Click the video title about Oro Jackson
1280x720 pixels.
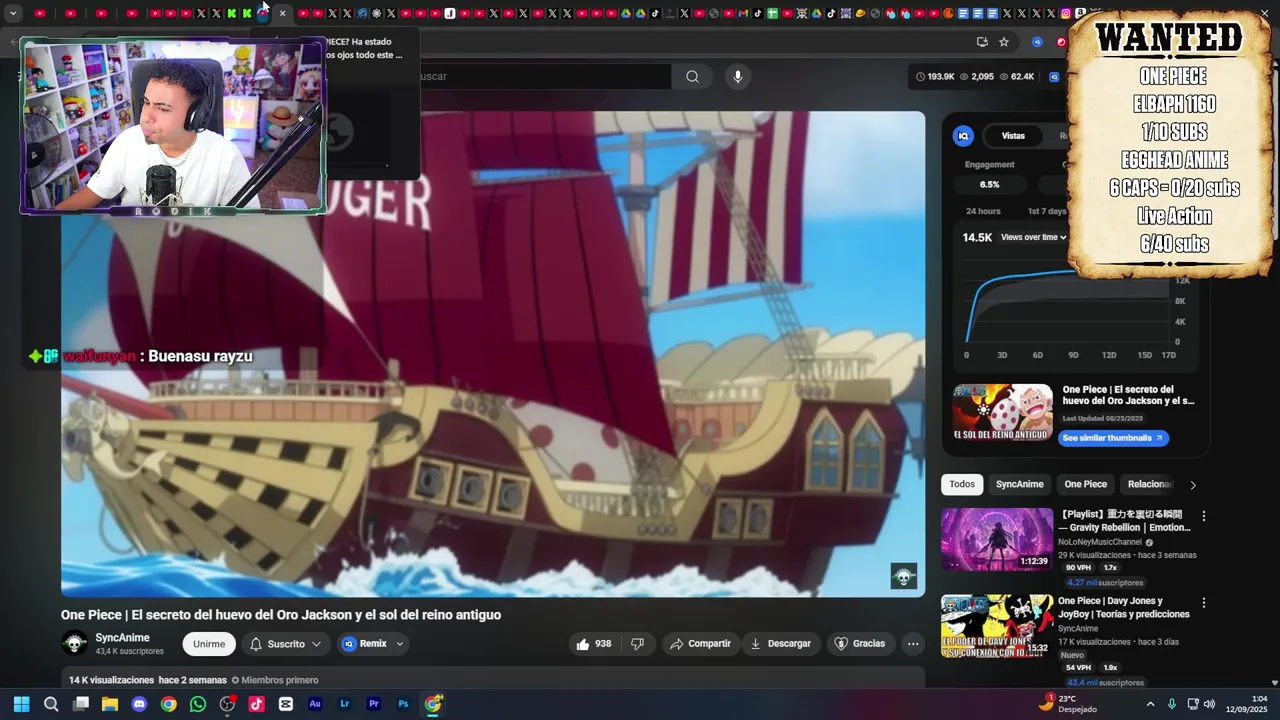click(281, 615)
